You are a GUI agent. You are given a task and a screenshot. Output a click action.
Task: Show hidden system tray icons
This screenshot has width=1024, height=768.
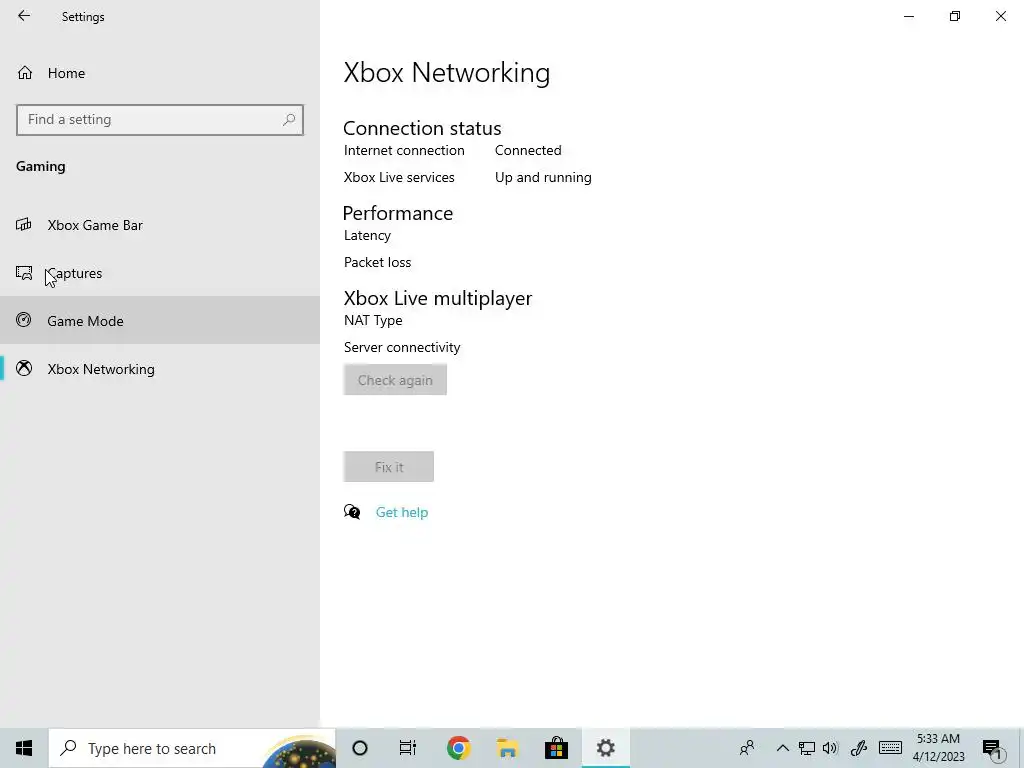coord(782,748)
